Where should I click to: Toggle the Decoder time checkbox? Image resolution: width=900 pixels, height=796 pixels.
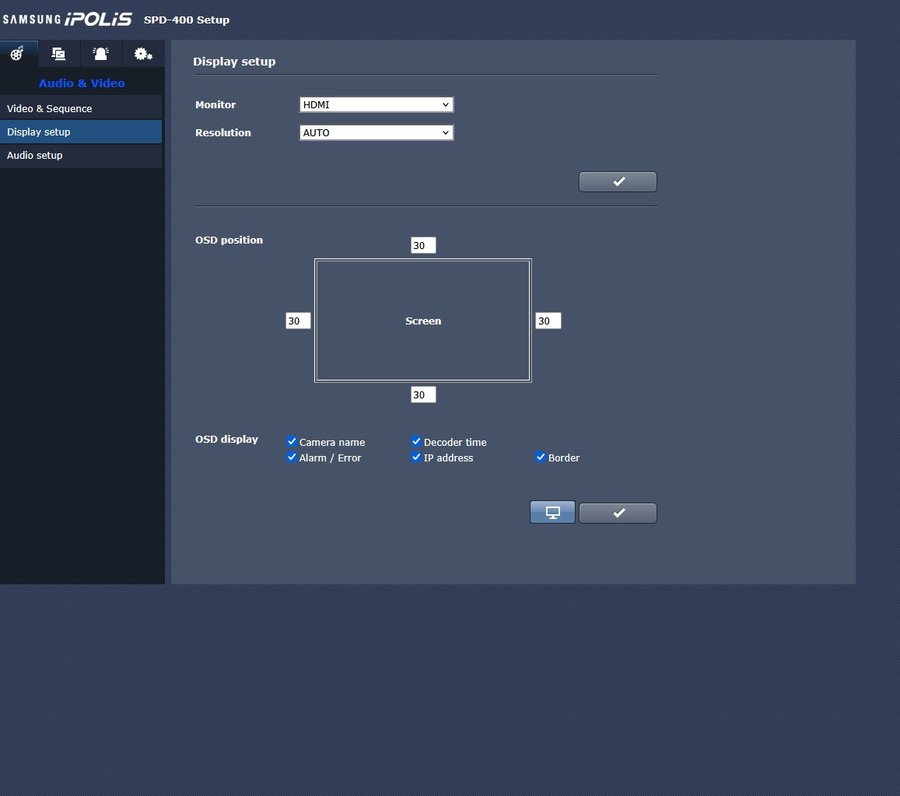tap(417, 441)
